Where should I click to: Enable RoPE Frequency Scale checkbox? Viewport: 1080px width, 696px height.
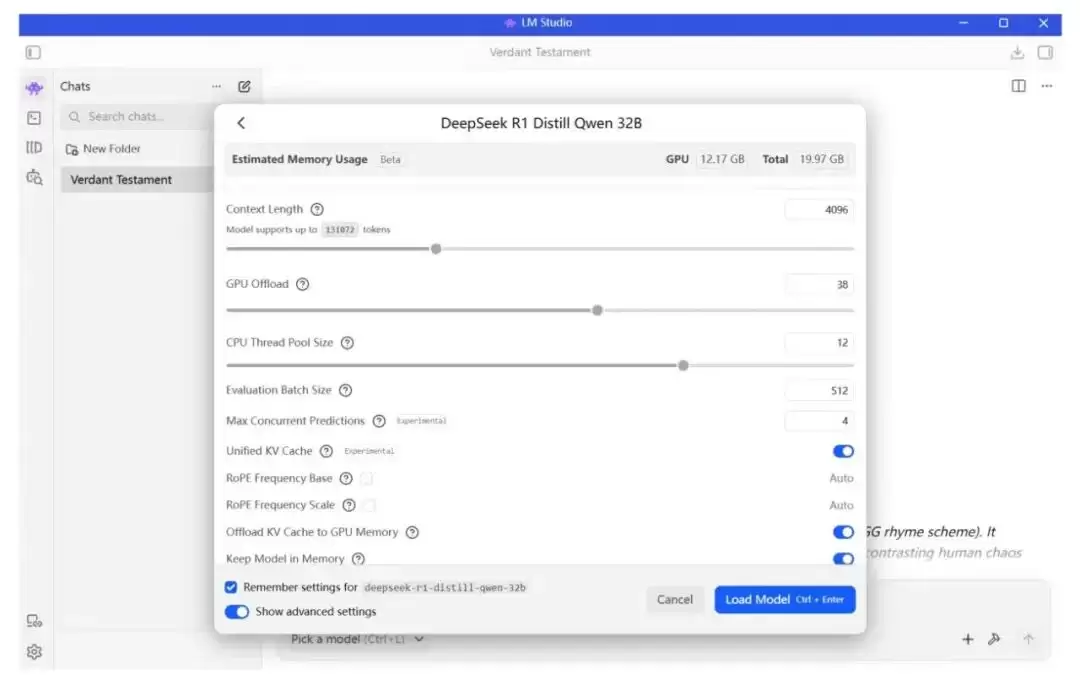(x=370, y=505)
